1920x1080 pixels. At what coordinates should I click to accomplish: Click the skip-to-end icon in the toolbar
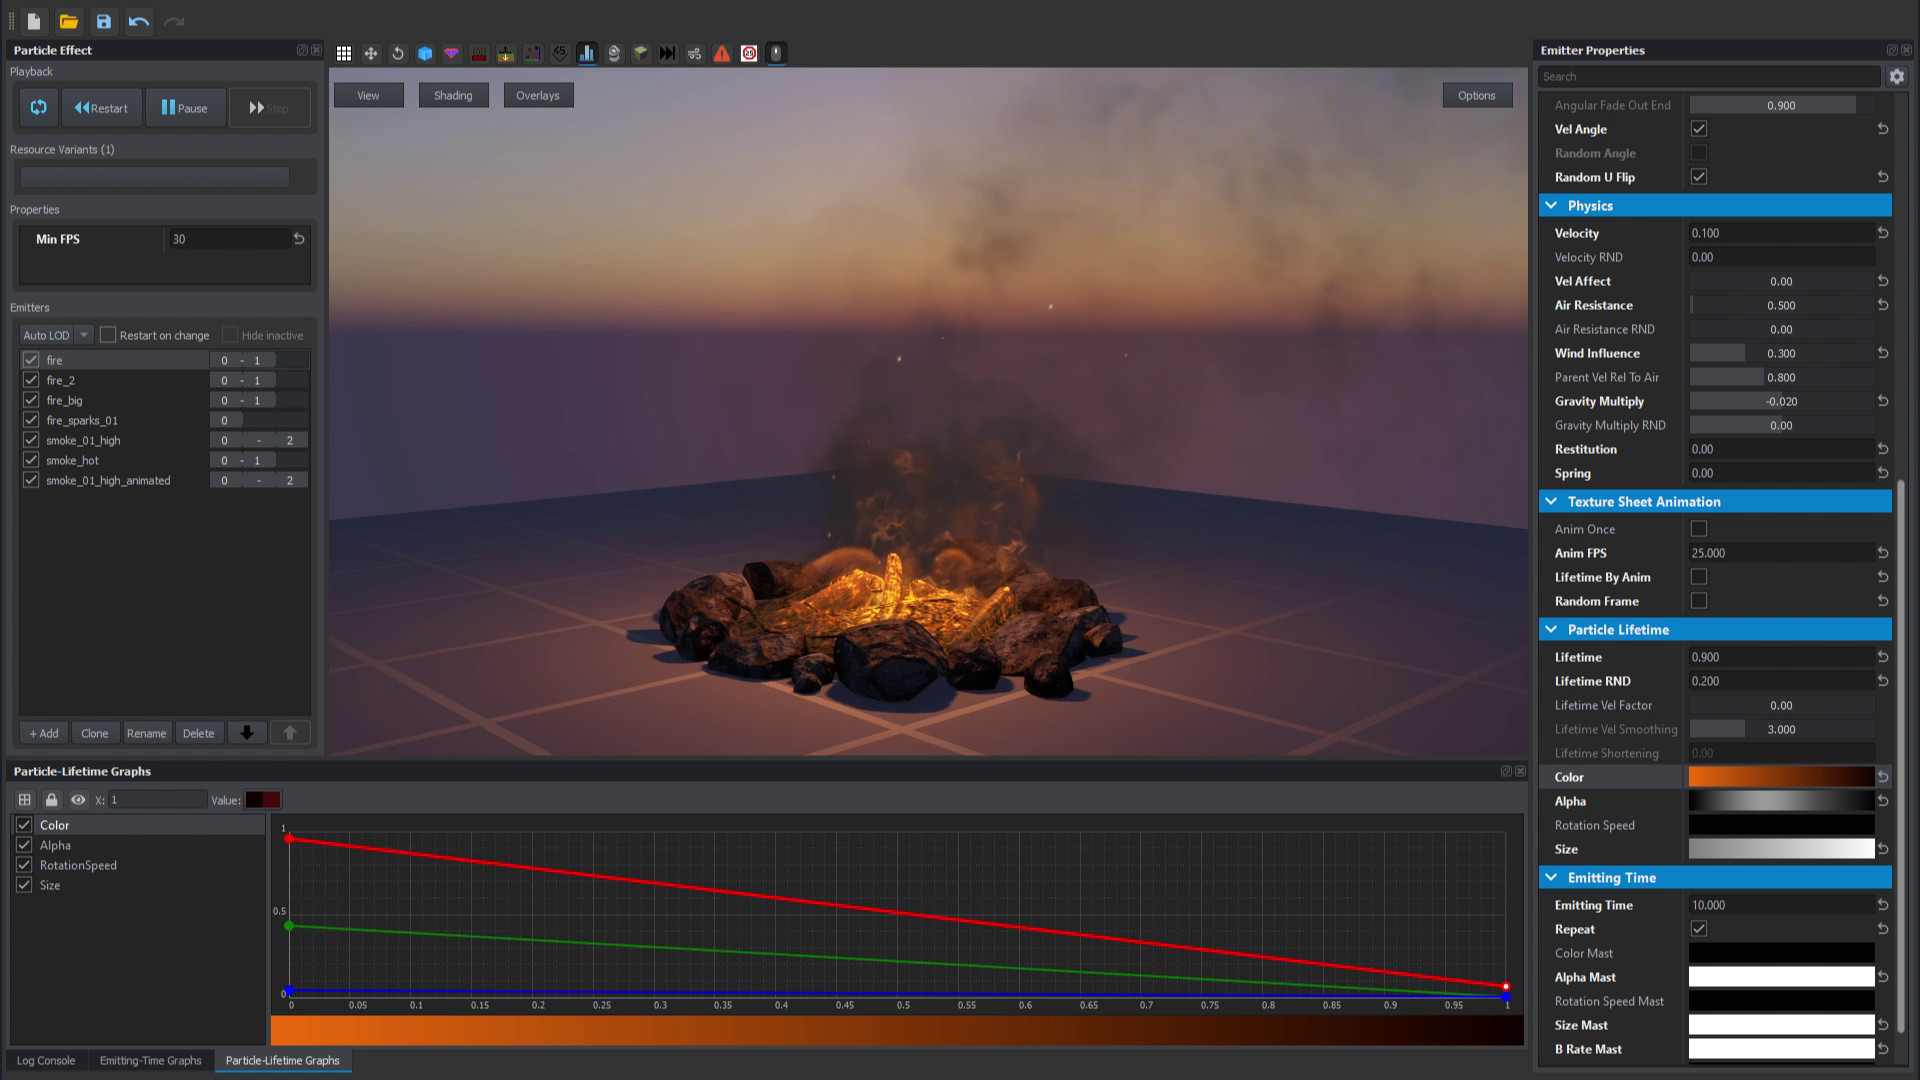[668, 53]
